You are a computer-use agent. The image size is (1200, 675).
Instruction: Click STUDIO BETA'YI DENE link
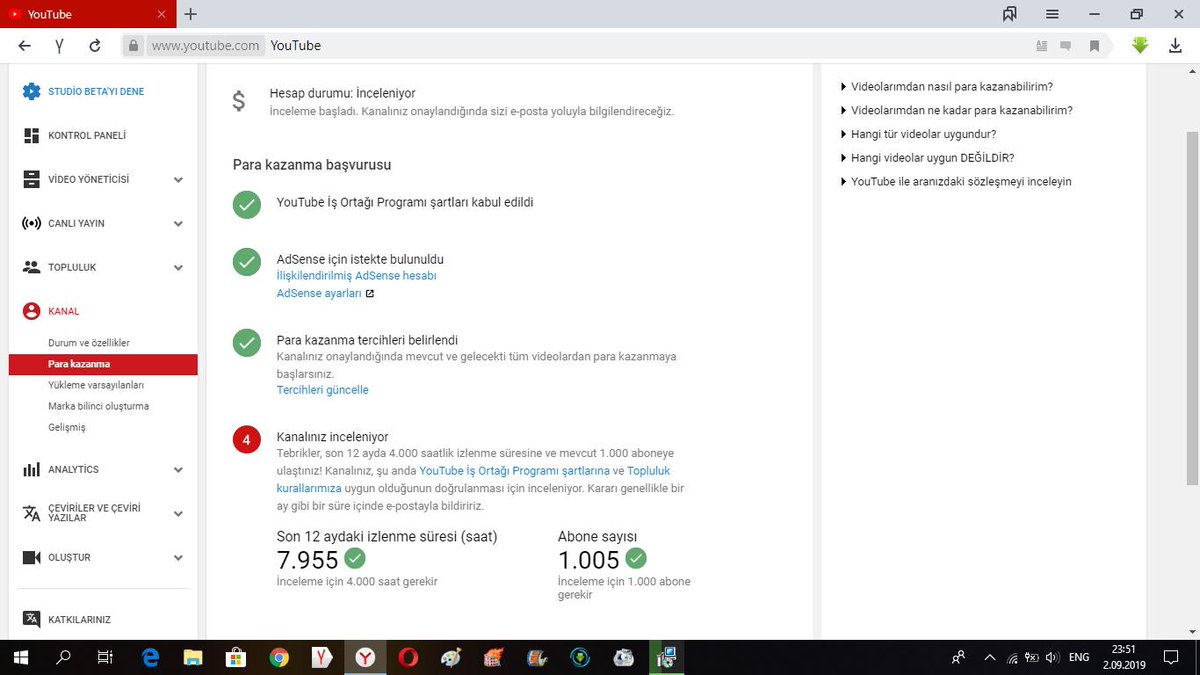pos(96,91)
